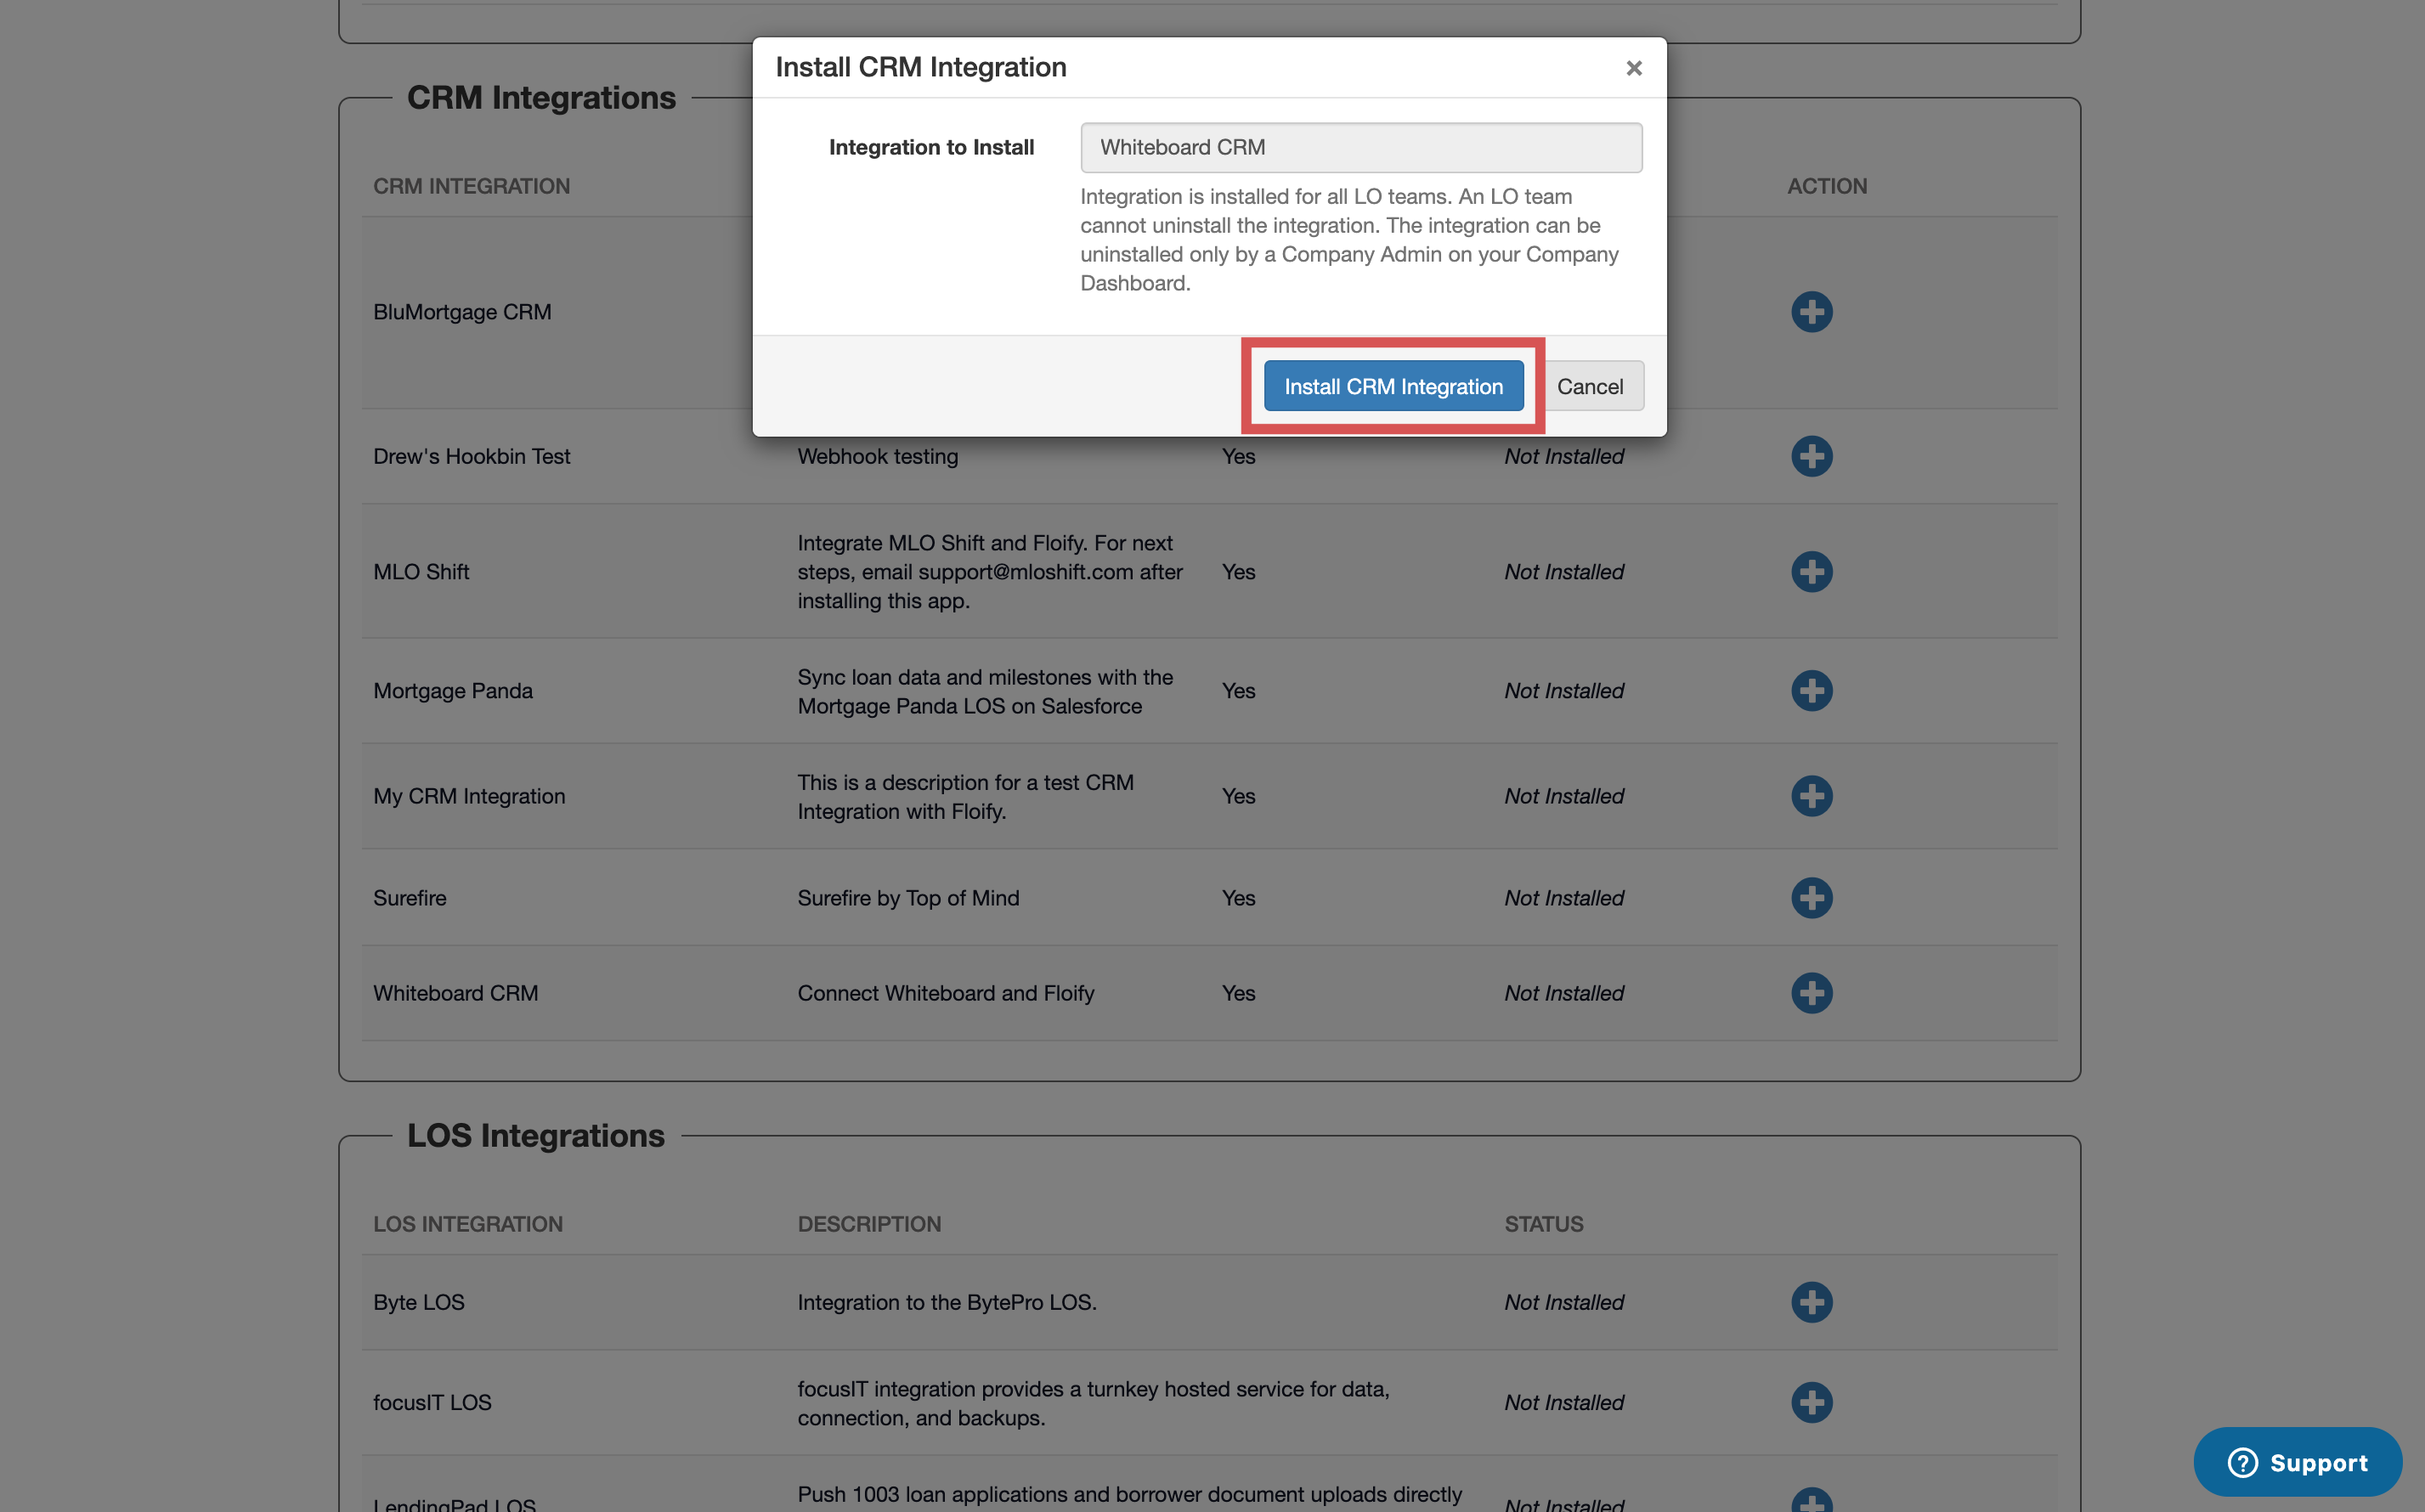The height and width of the screenshot is (1512, 2425).
Task: Select the My CRM Integration name
Action: pyautogui.click(x=469, y=796)
